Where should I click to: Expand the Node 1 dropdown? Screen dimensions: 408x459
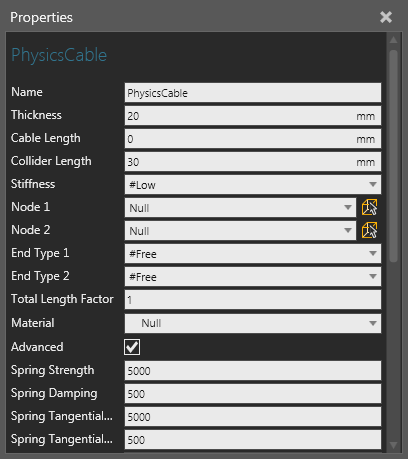point(240,207)
